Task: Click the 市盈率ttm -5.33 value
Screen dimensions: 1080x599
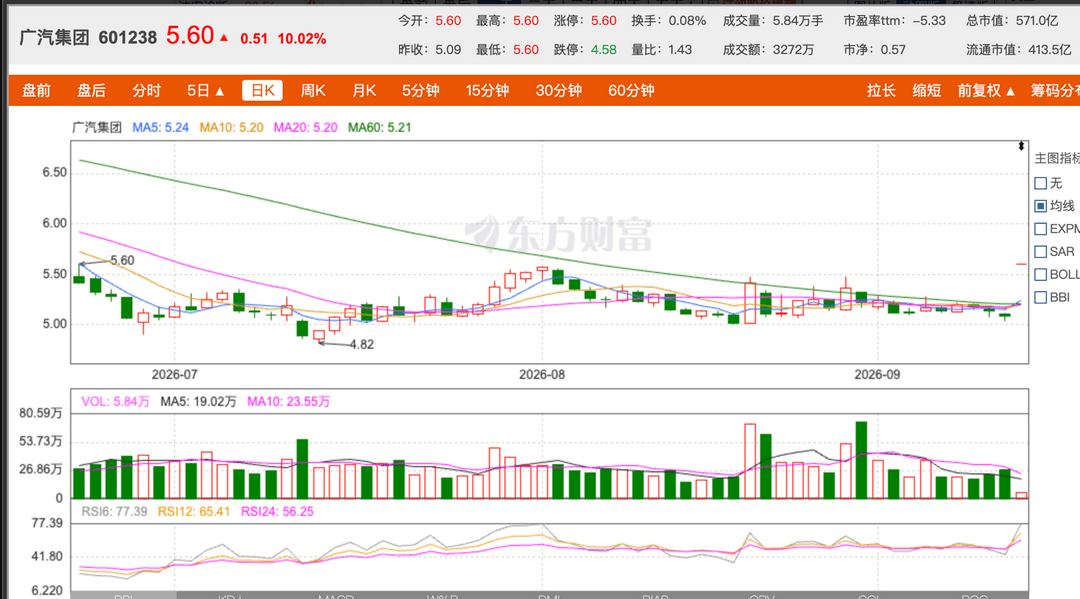Action: coord(929,21)
